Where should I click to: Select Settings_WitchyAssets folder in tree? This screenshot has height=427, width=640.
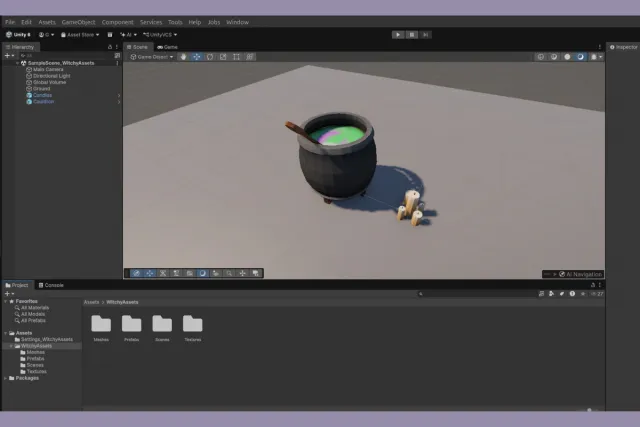coord(47,340)
